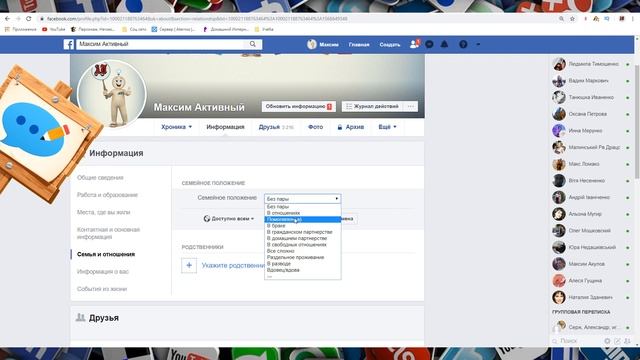Open the Доступно всем privacy dropdown
Image resolution: width=640 pixels, height=360 pixels.
[x=229, y=219]
